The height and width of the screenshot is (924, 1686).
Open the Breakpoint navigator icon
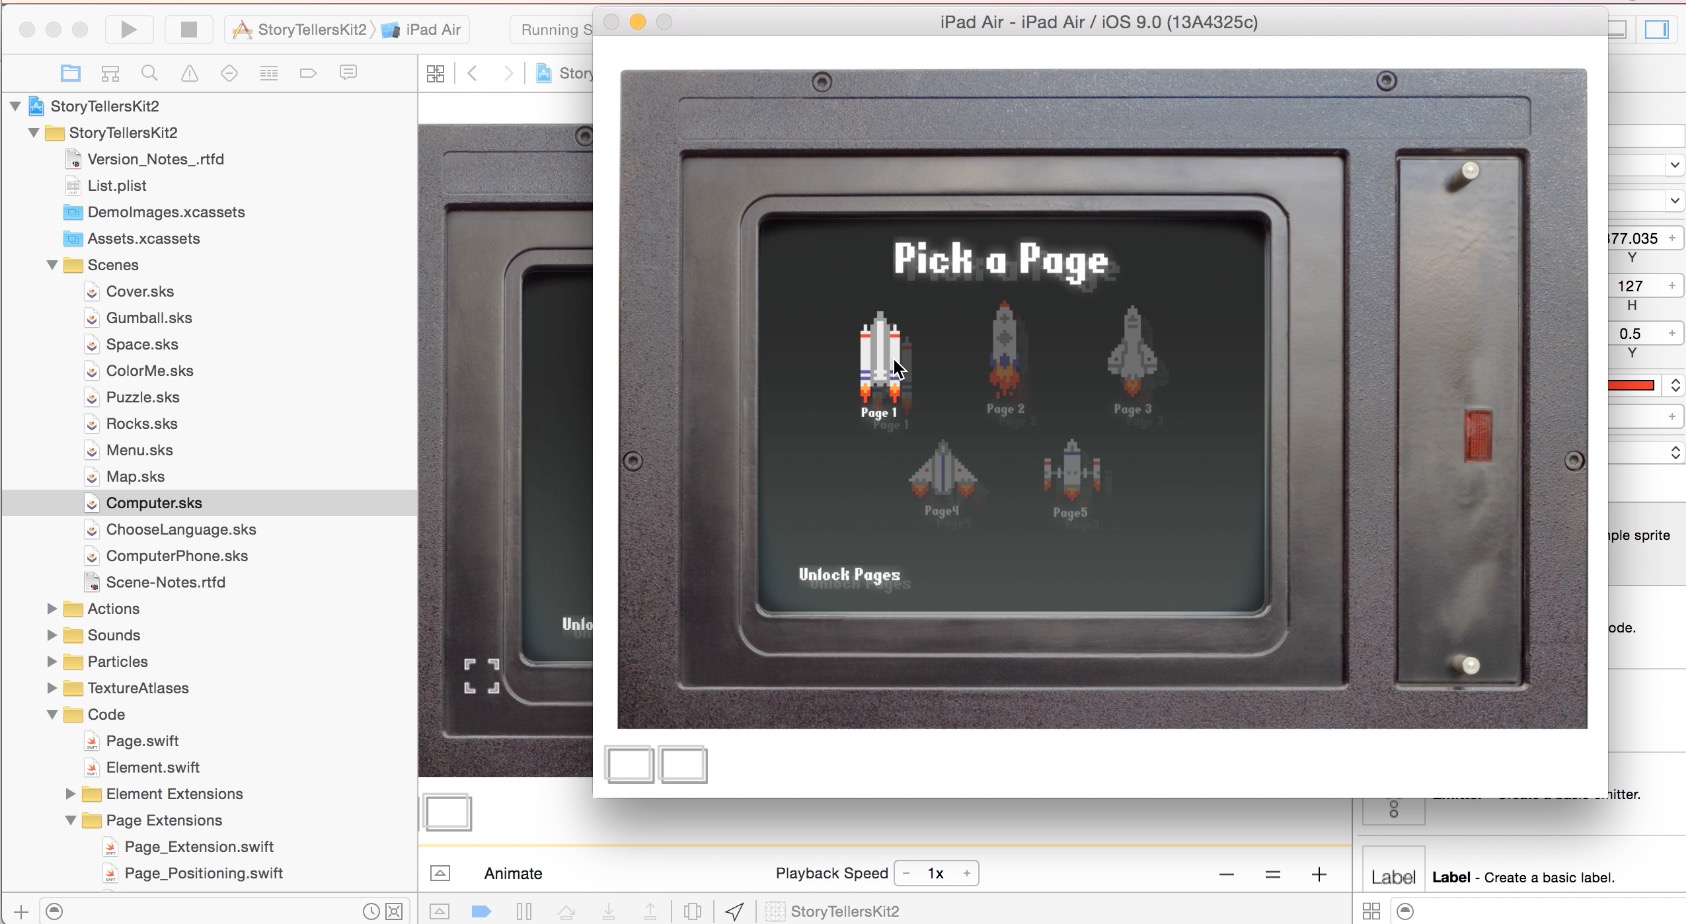[x=308, y=73]
